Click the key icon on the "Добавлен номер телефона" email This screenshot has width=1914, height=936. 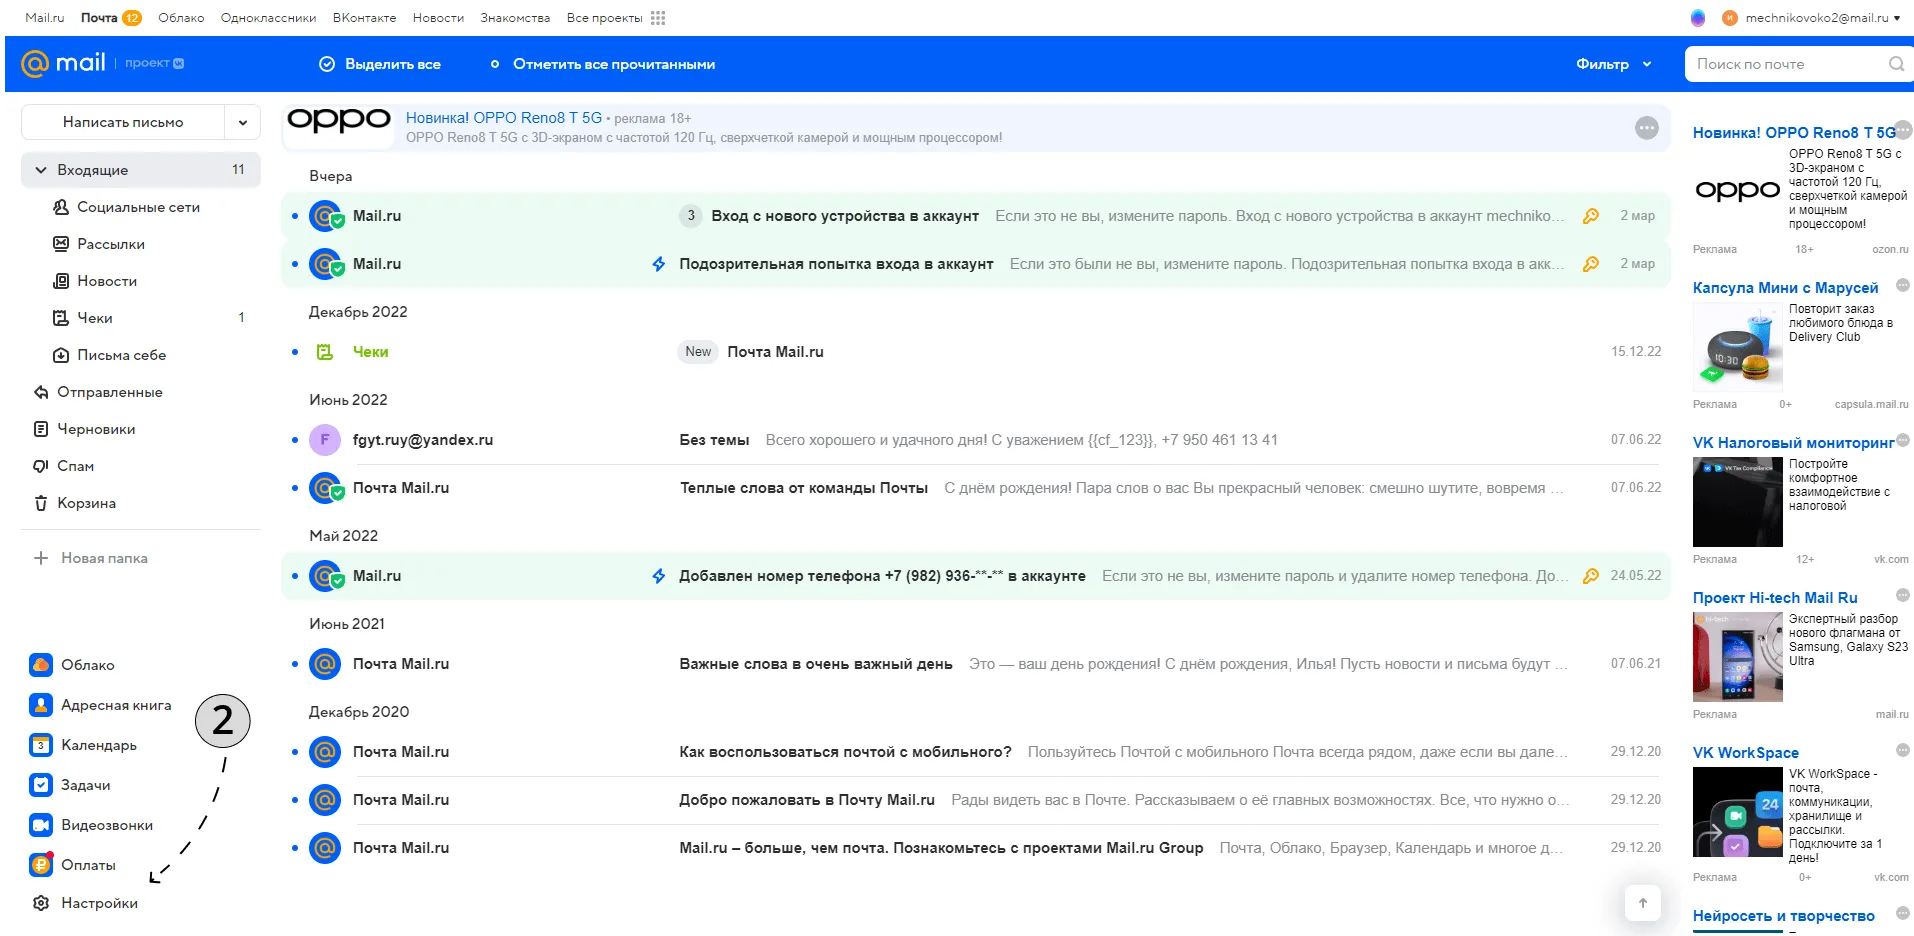(1590, 576)
